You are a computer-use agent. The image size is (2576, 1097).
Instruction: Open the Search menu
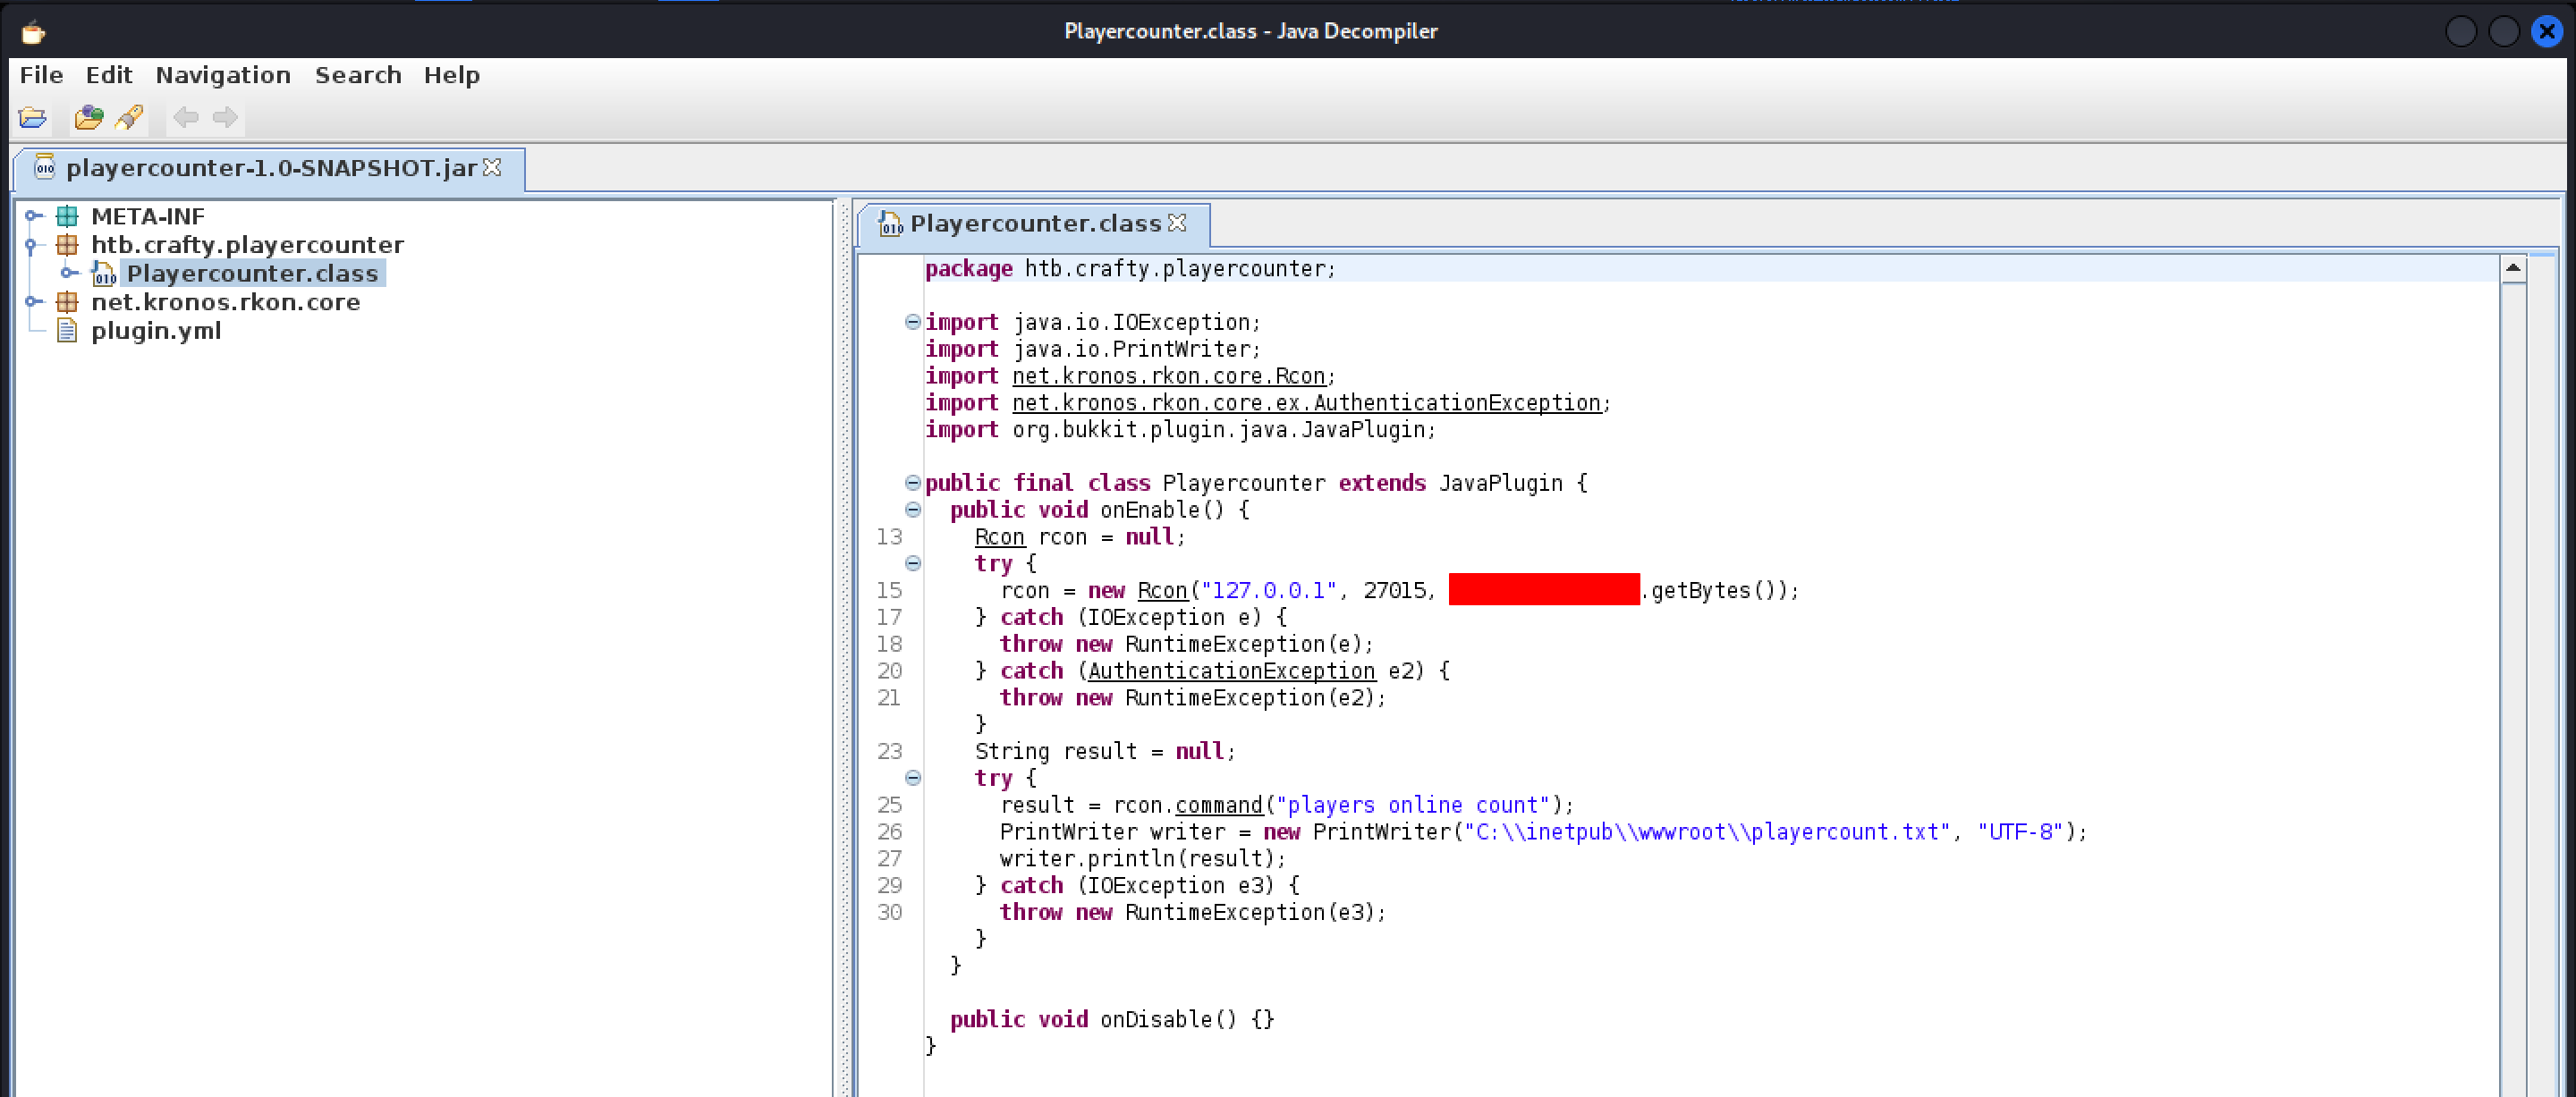pyautogui.click(x=358, y=75)
